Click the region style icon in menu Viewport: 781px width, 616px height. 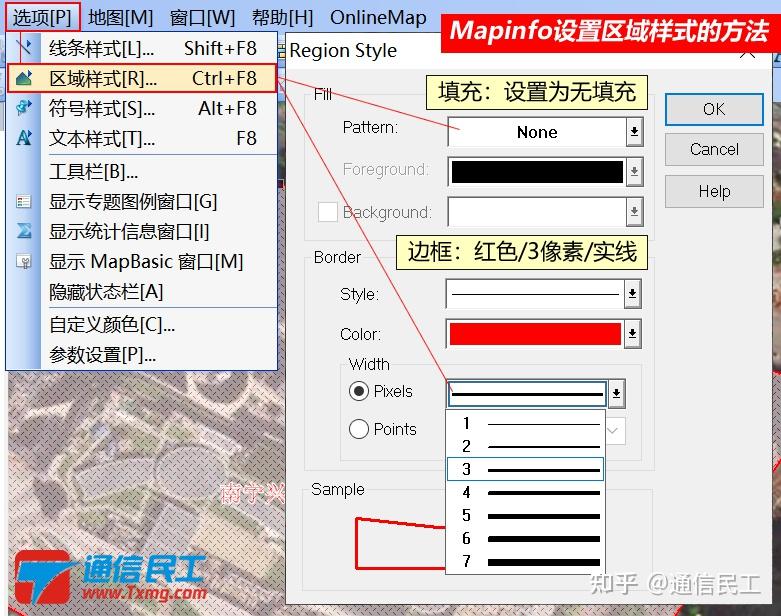pos(23,78)
